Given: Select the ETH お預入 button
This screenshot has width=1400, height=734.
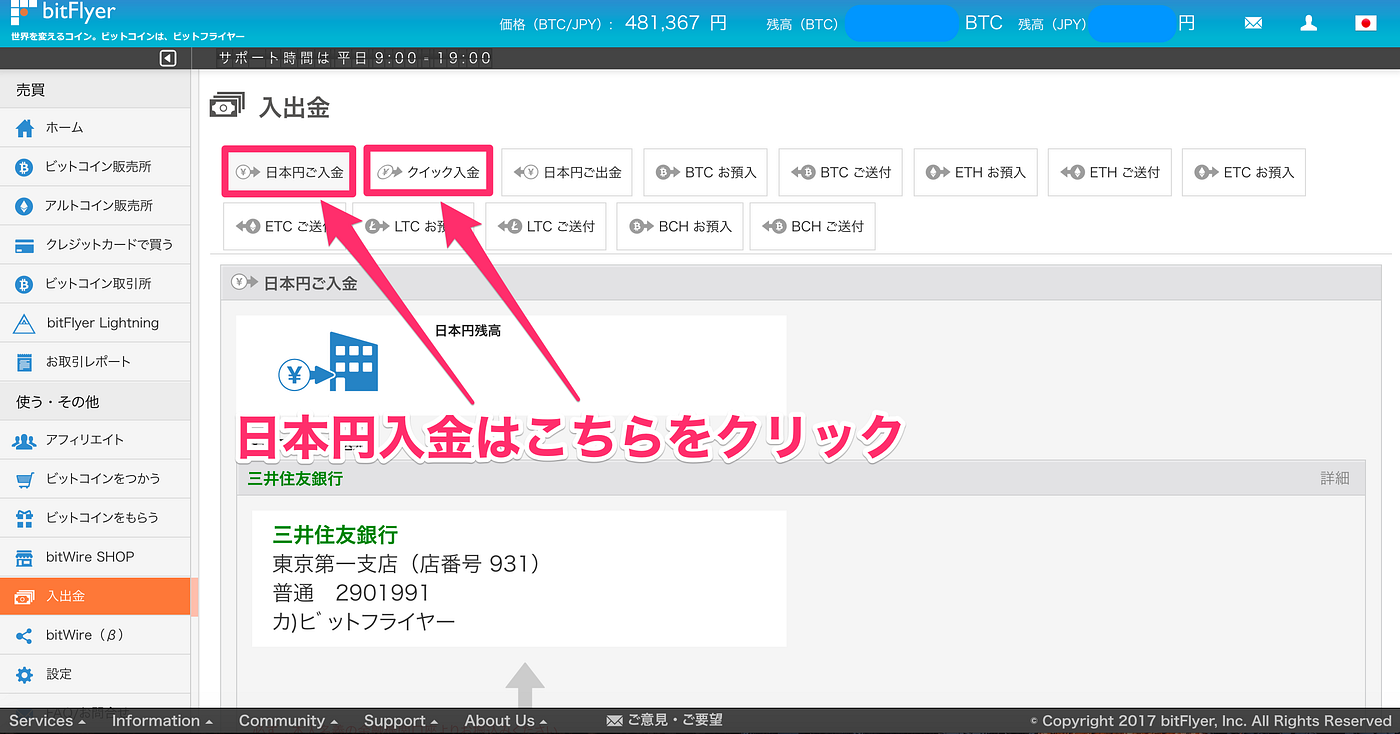Looking at the screenshot, I should pos(976,172).
